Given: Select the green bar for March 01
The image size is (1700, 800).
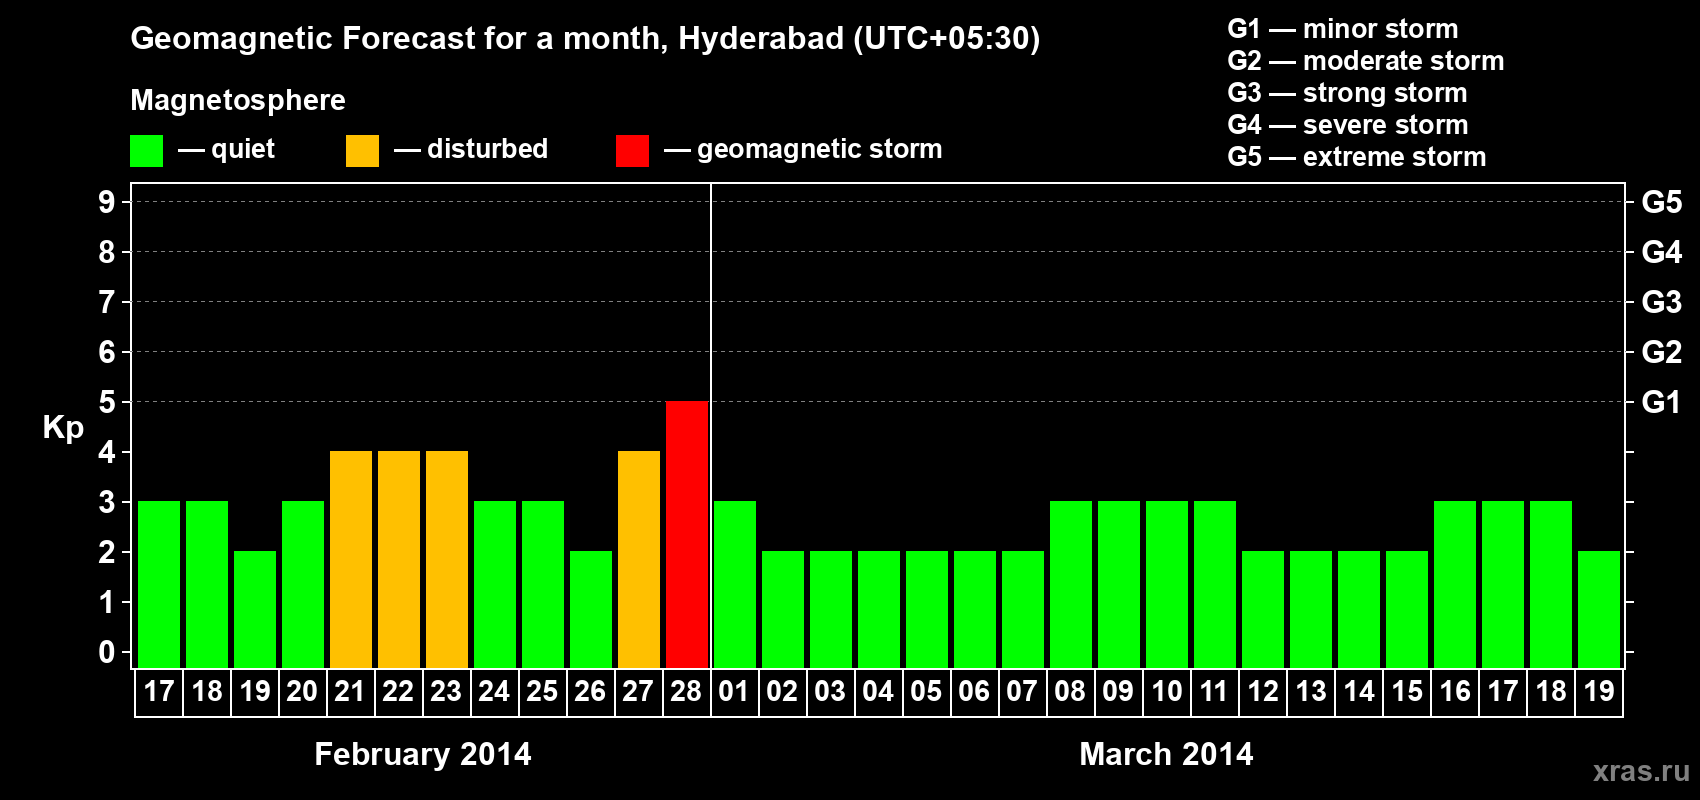Looking at the screenshot, I should [x=735, y=584].
